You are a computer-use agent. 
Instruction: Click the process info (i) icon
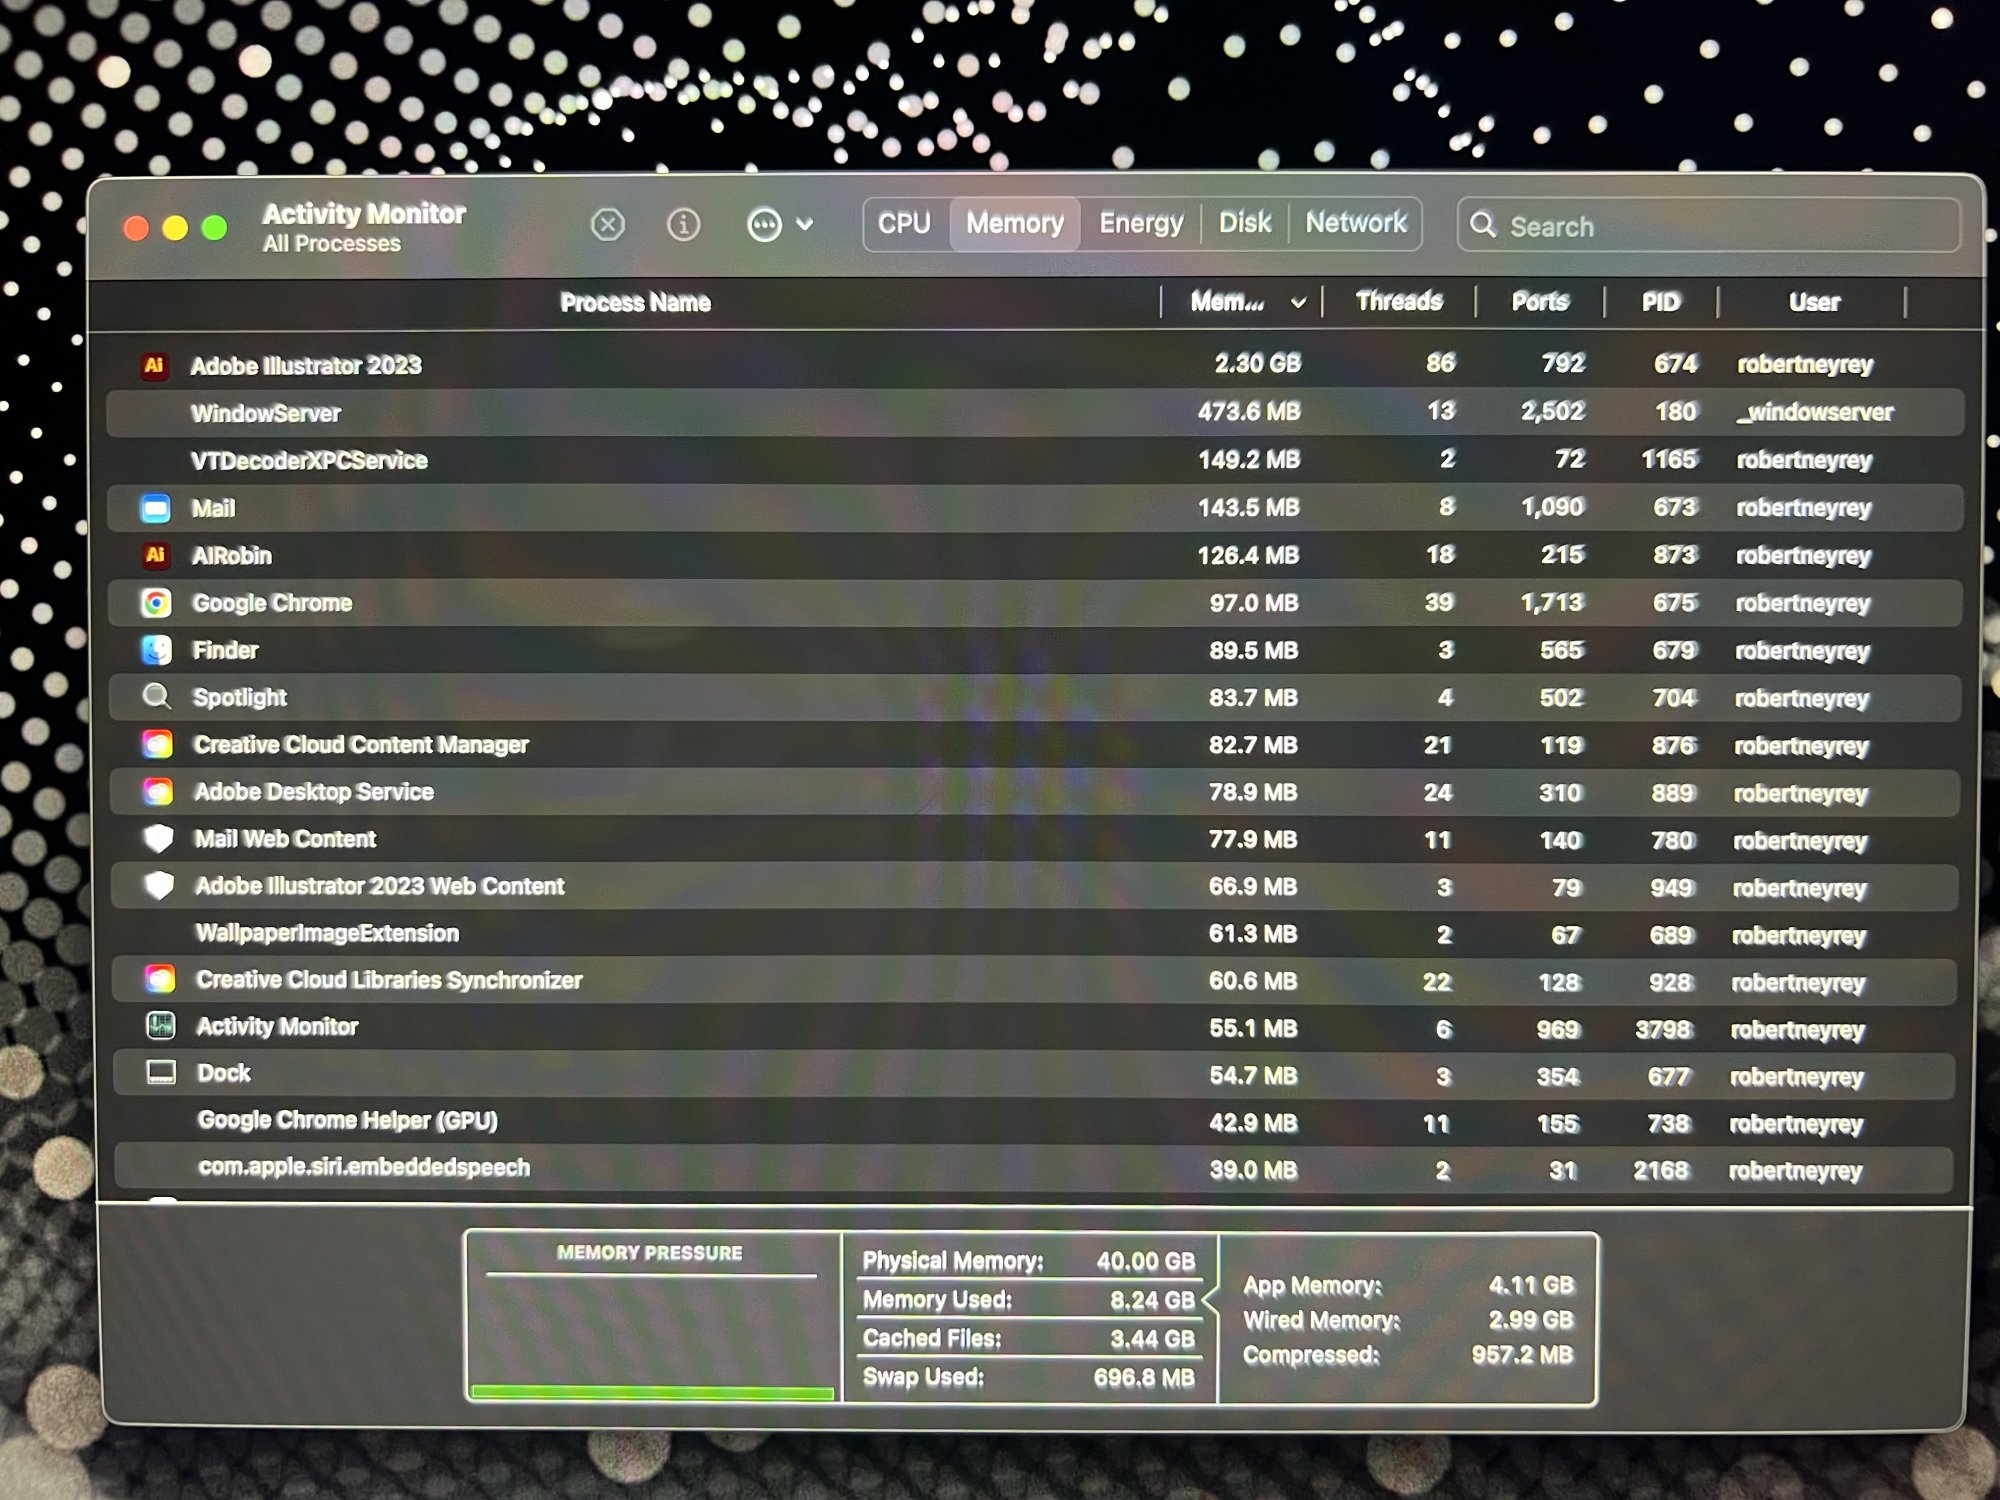click(x=684, y=224)
